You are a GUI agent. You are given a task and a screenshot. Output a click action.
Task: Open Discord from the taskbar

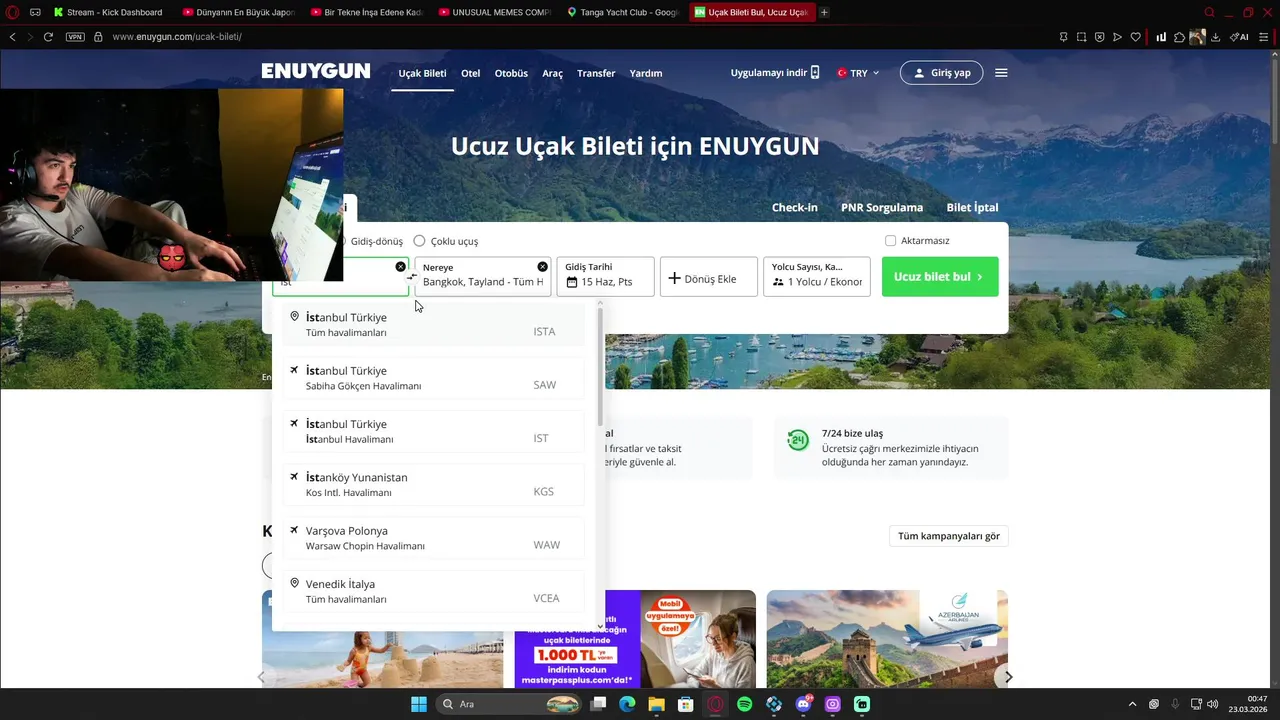(803, 704)
